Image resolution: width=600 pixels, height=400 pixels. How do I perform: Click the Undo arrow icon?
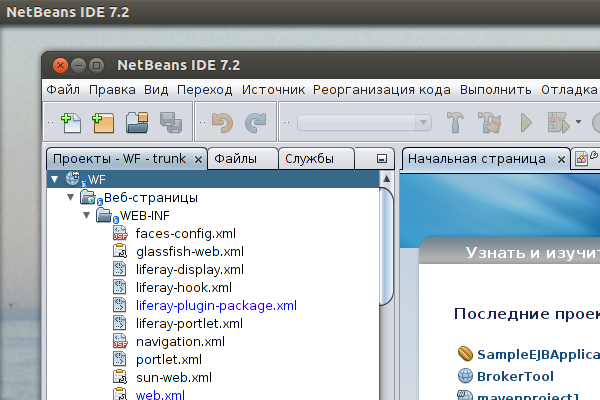click(x=222, y=123)
